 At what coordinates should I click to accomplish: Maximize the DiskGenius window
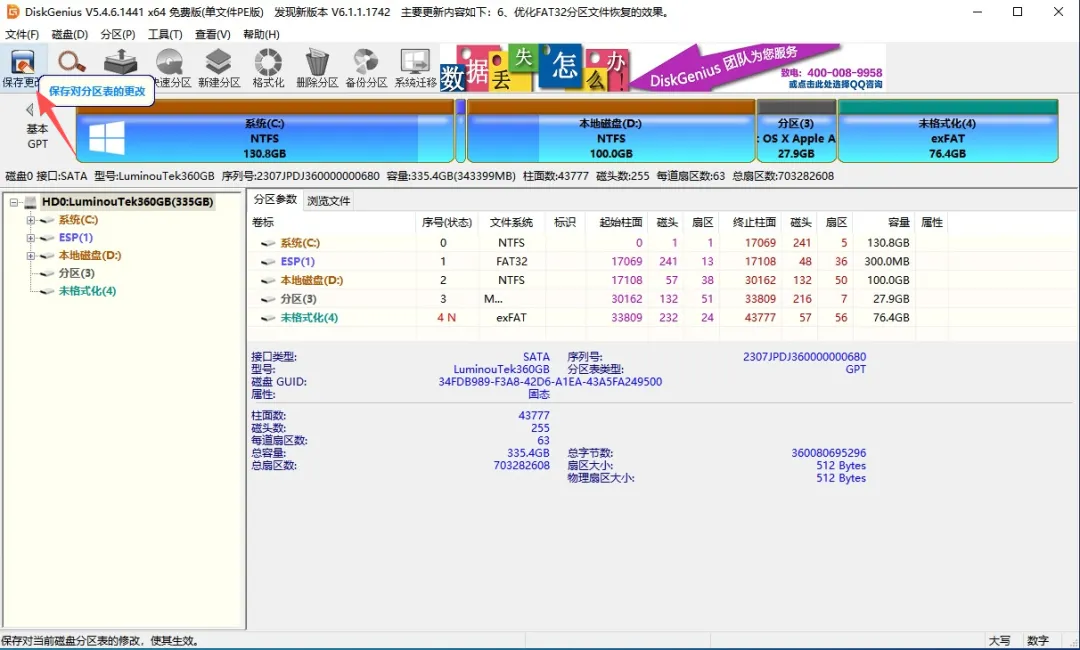point(1017,12)
